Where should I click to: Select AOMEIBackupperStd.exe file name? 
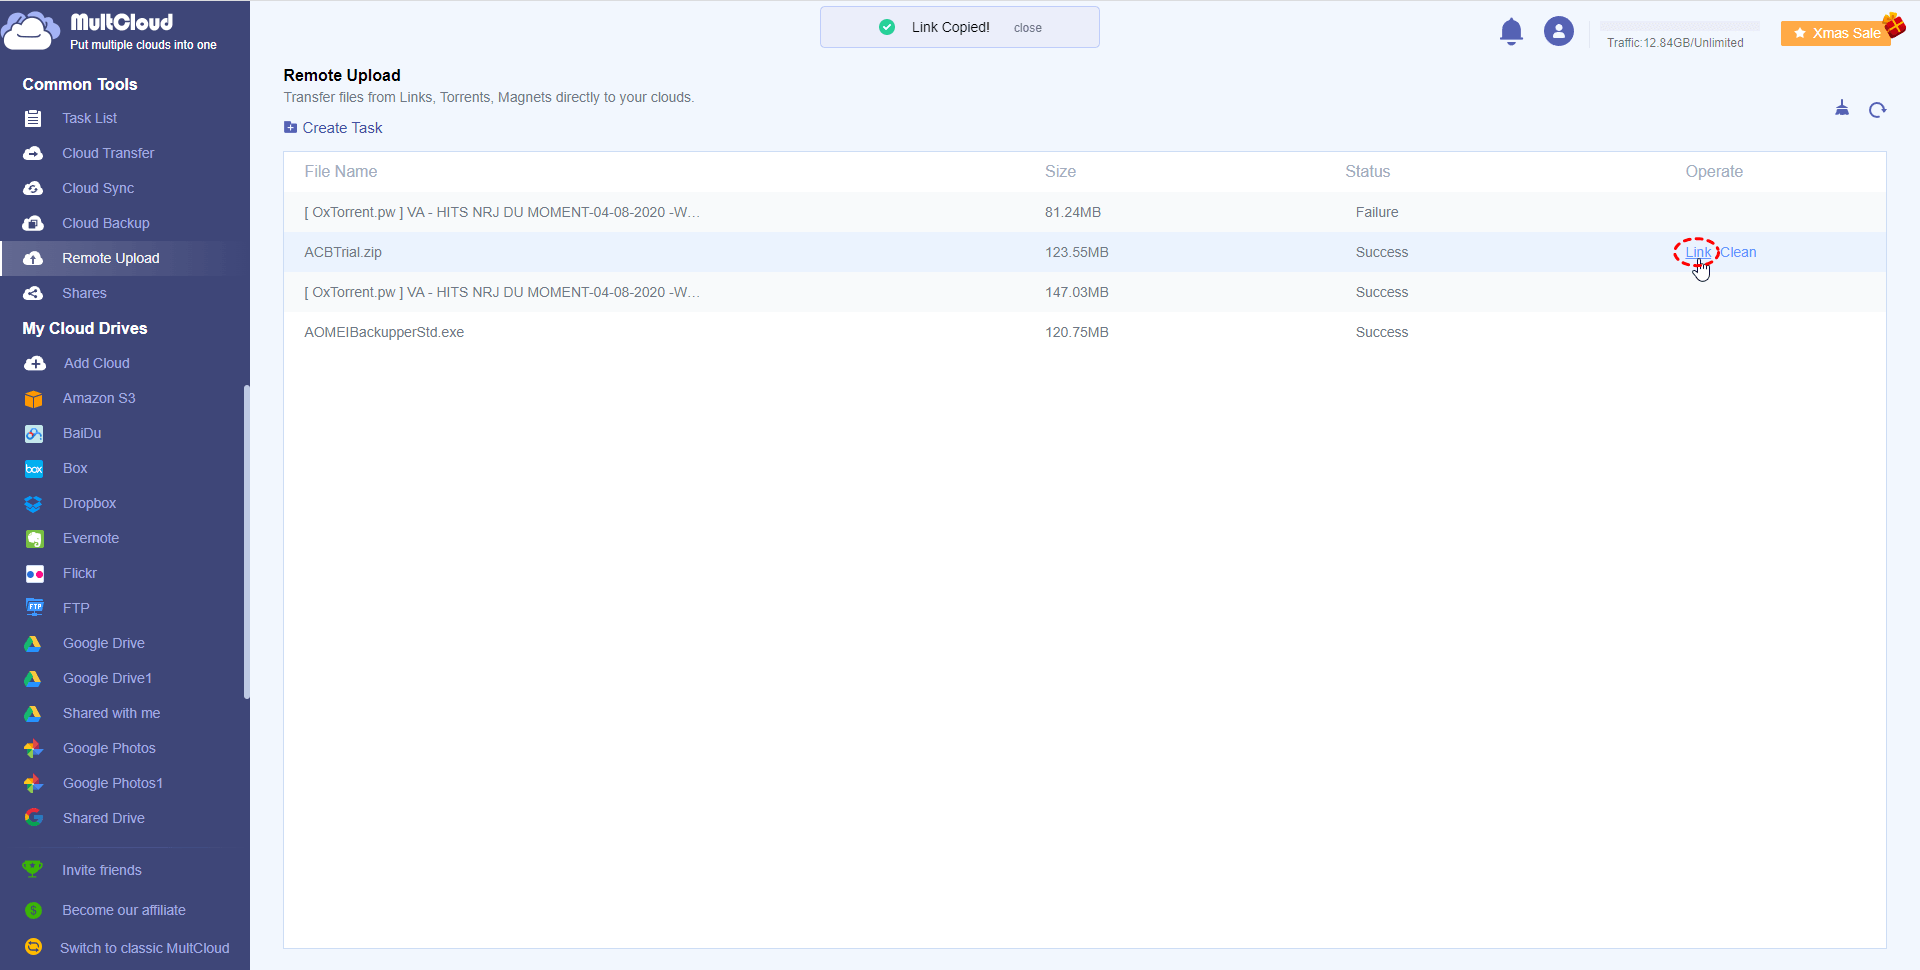click(x=384, y=332)
